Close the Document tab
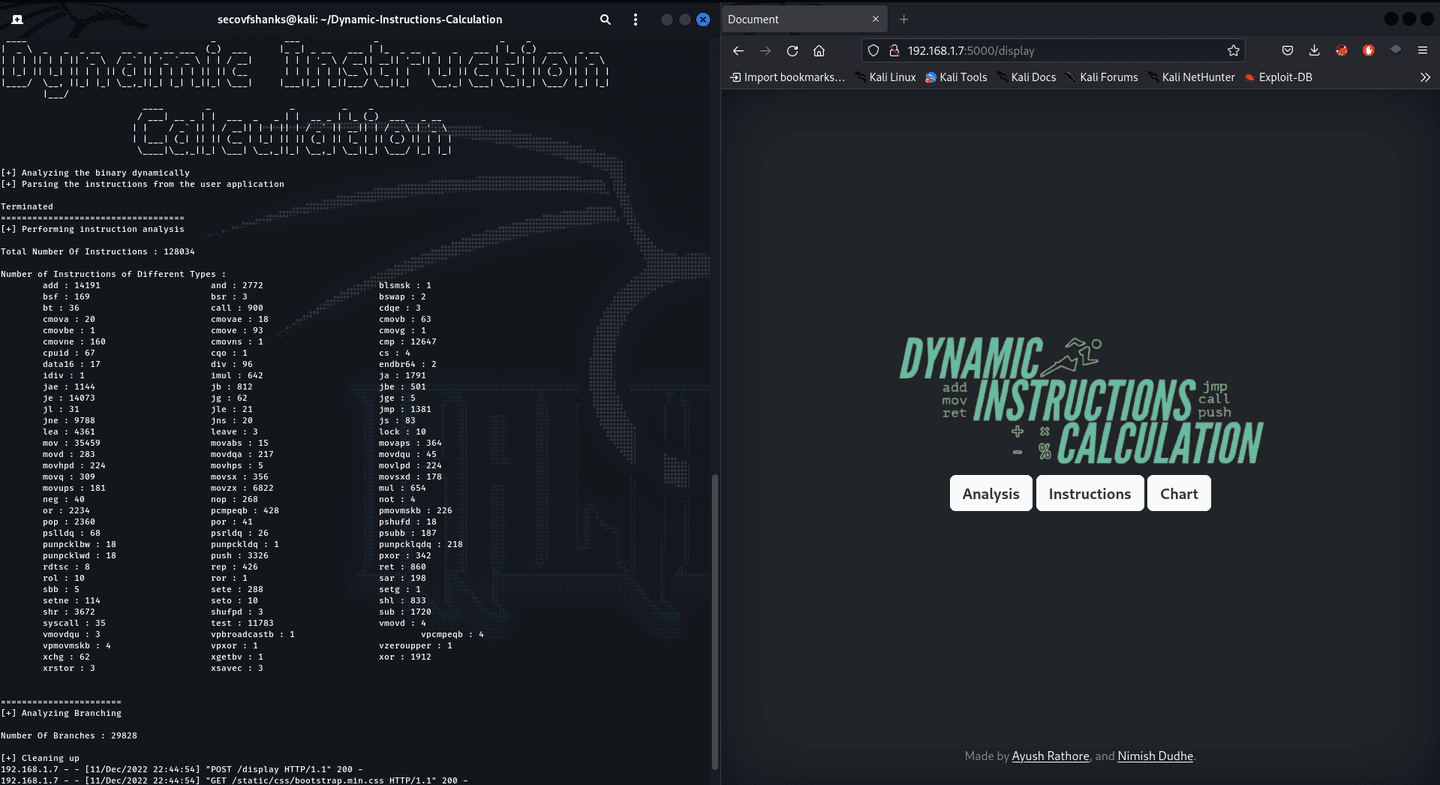Viewport: 1440px width, 785px height. click(x=876, y=19)
